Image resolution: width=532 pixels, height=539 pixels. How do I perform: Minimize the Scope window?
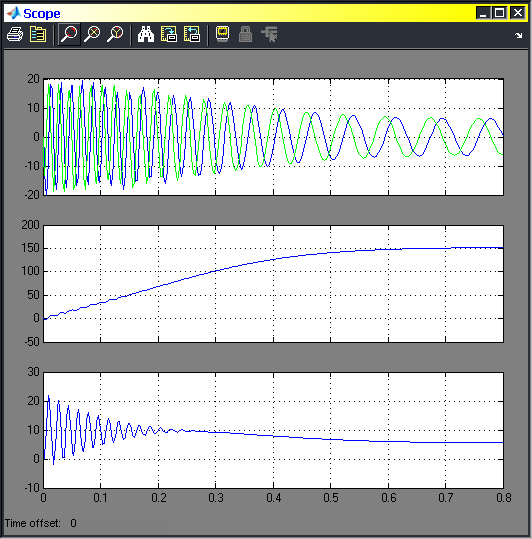click(x=483, y=13)
